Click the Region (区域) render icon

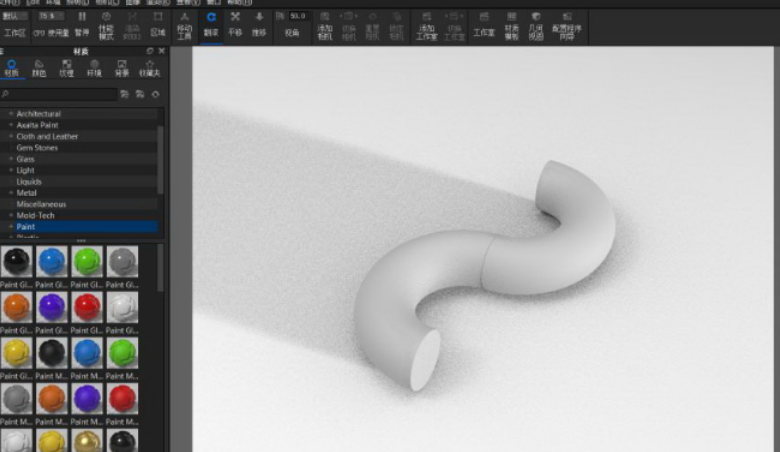[158, 23]
